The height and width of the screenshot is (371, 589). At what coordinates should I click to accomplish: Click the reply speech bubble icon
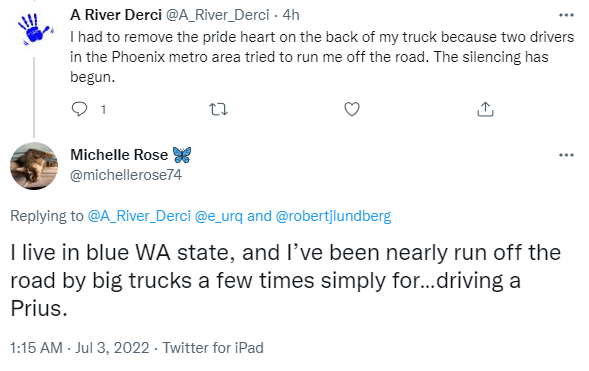coord(79,109)
